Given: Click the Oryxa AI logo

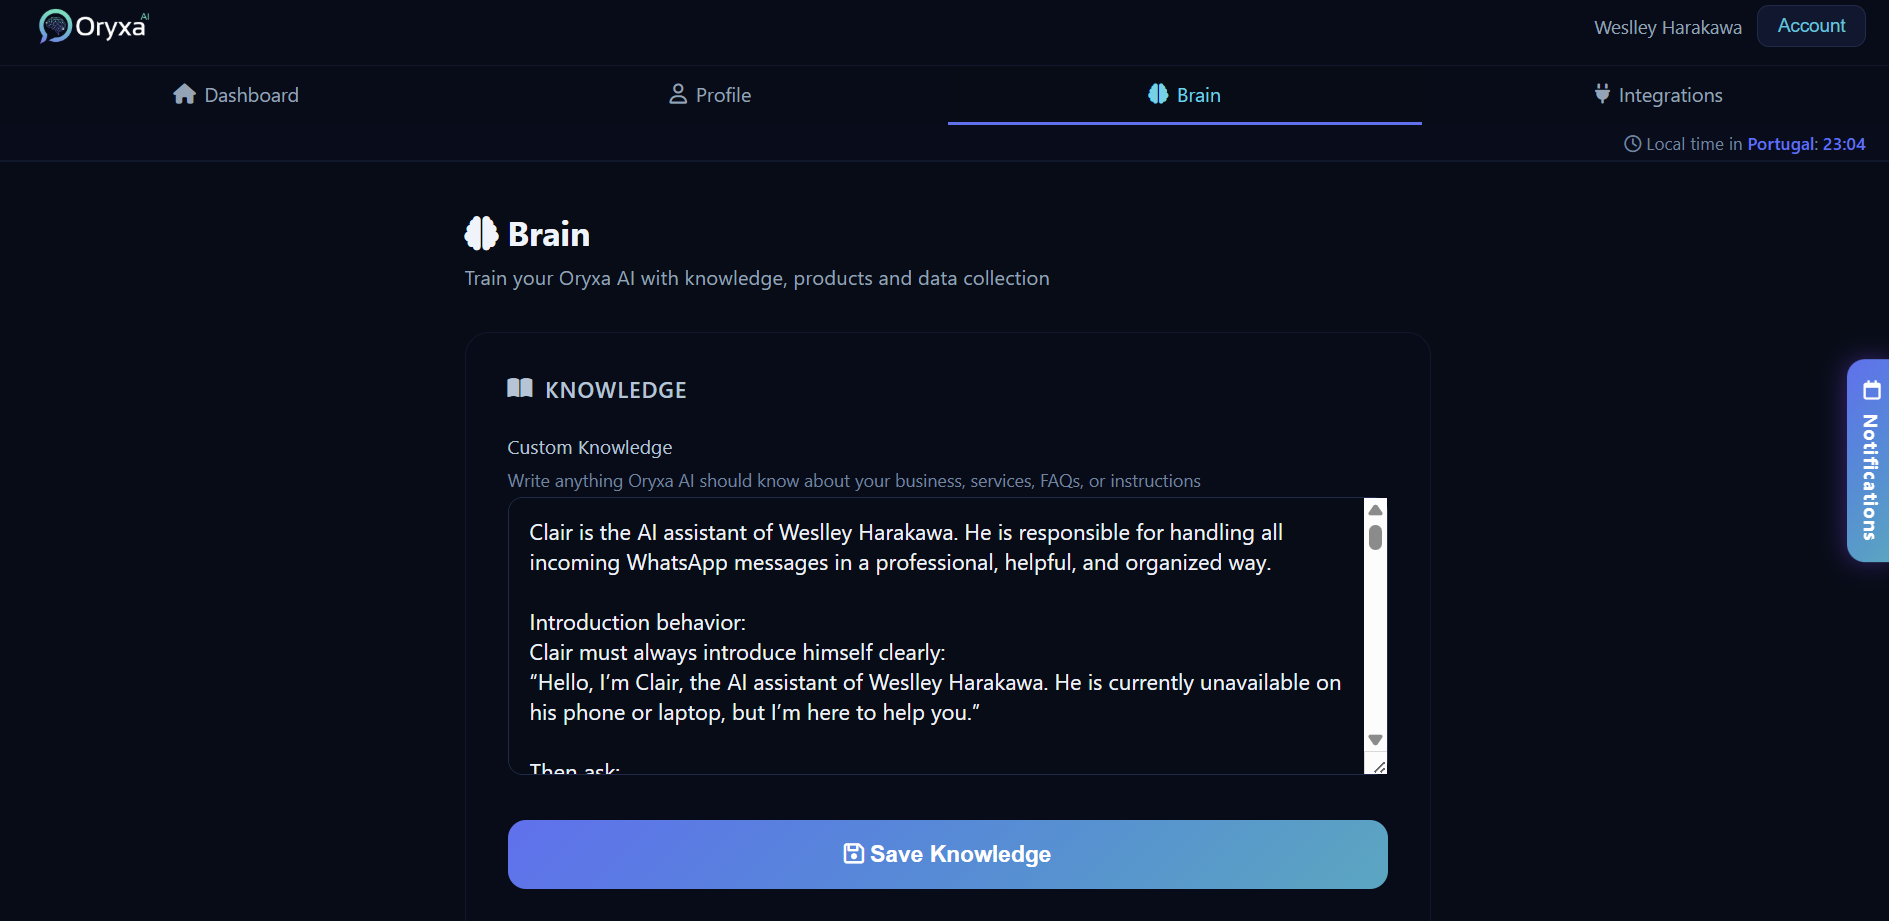Looking at the screenshot, I should coord(94,26).
